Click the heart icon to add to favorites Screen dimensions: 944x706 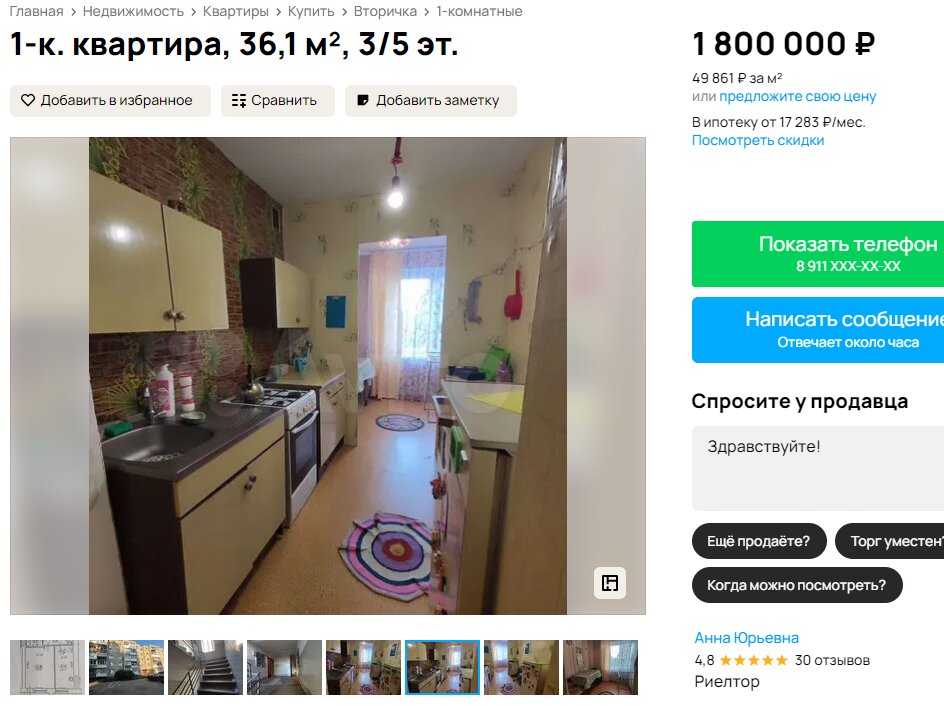pos(28,100)
